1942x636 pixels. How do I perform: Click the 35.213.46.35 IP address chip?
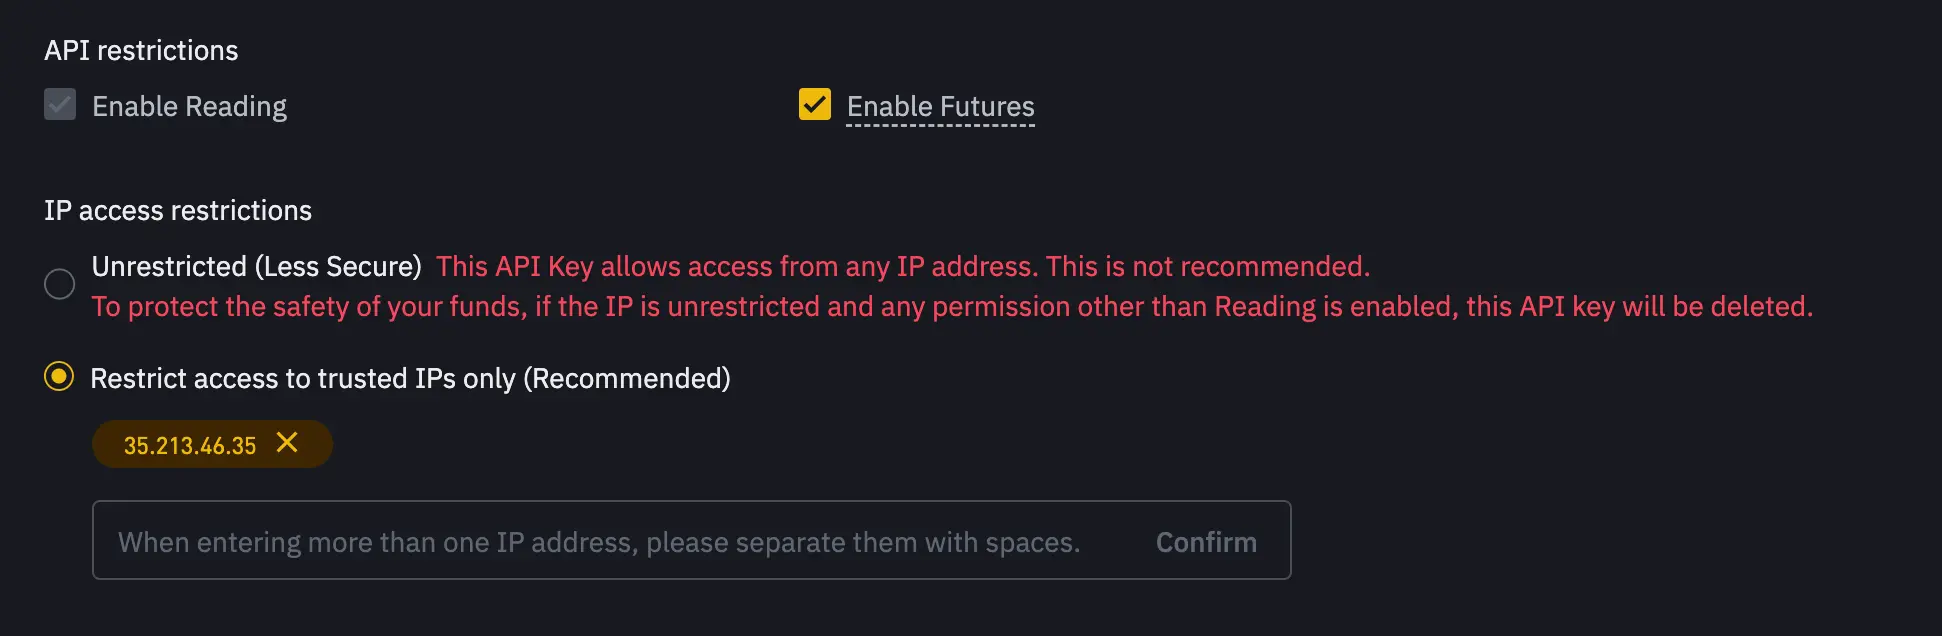pyautogui.click(x=190, y=444)
